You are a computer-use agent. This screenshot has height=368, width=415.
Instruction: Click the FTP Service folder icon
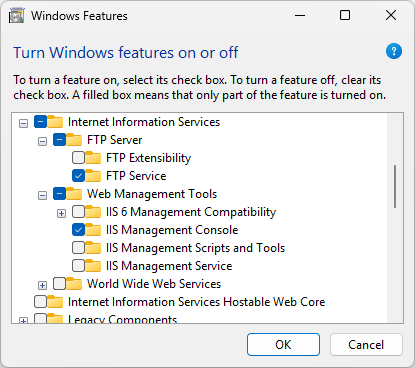tap(93, 176)
